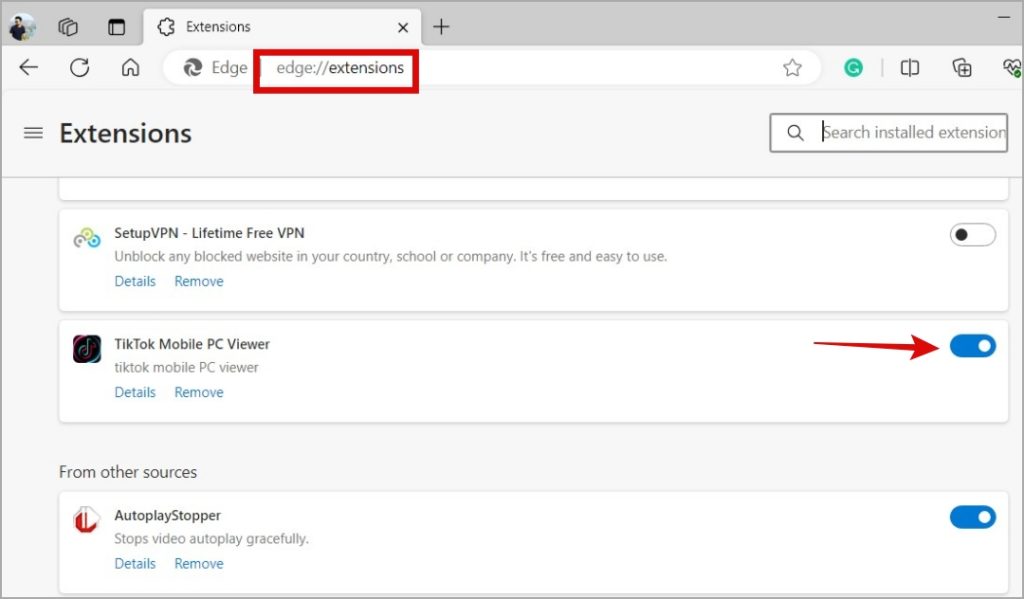Focus the Search installed extensions box
This screenshot has width=1024, height=599.
888,133
